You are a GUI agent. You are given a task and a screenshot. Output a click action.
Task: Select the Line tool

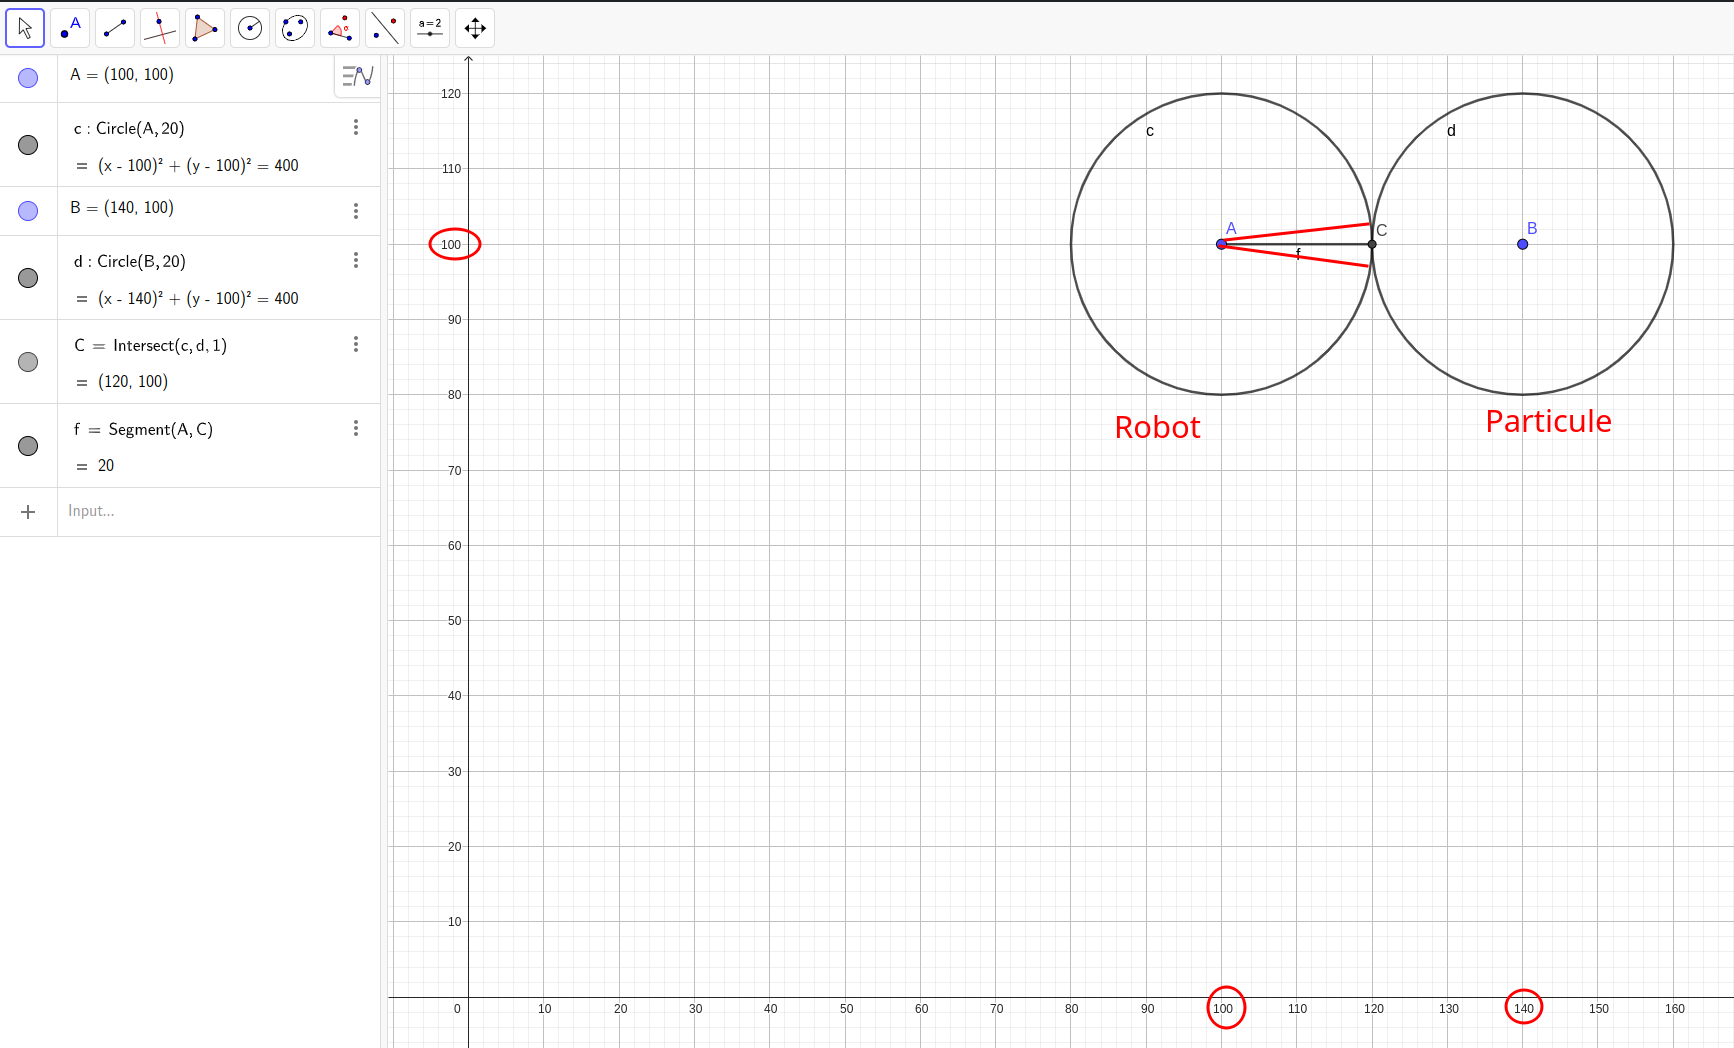point(114,28)
